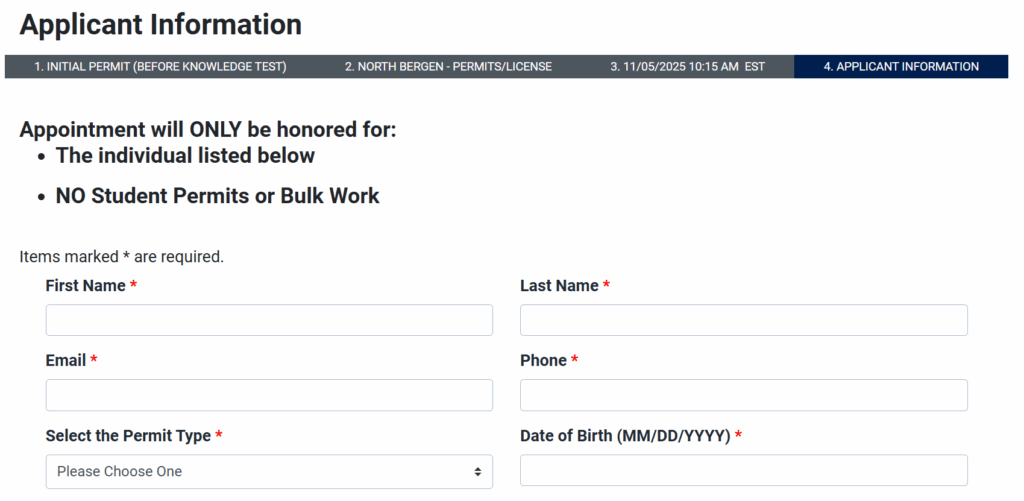Click the Date of Birth label
The width and height of the screenshot is (1024, 501).
click(625, 436)
